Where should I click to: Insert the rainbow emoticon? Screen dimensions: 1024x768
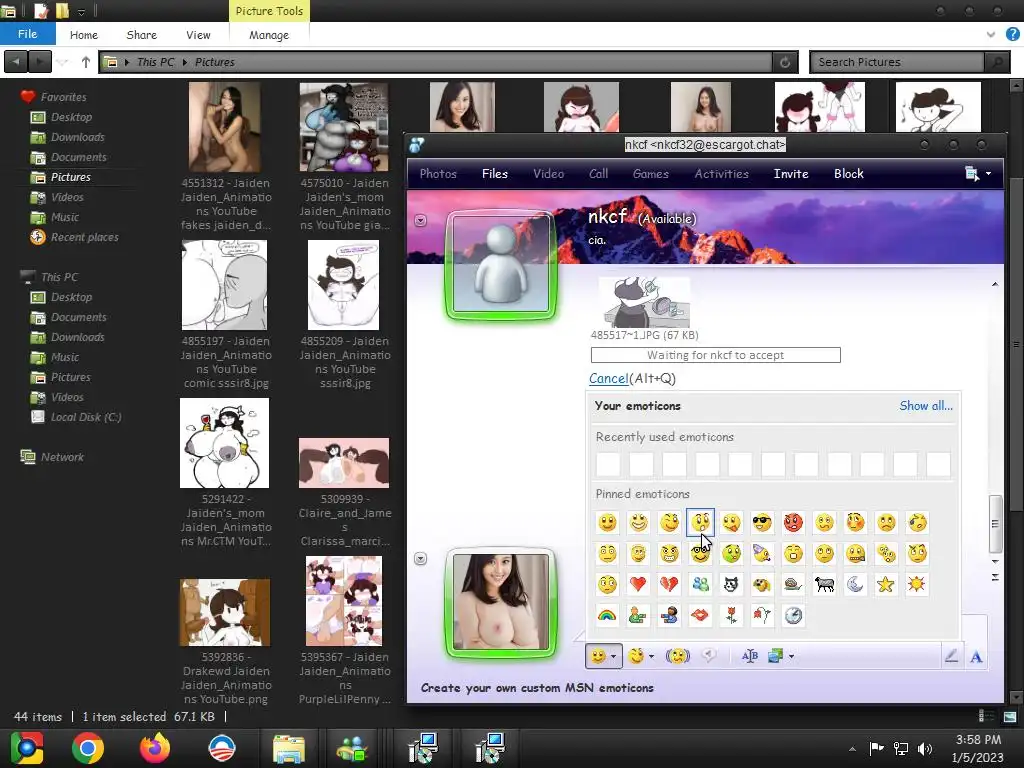(x=607, y=615)
